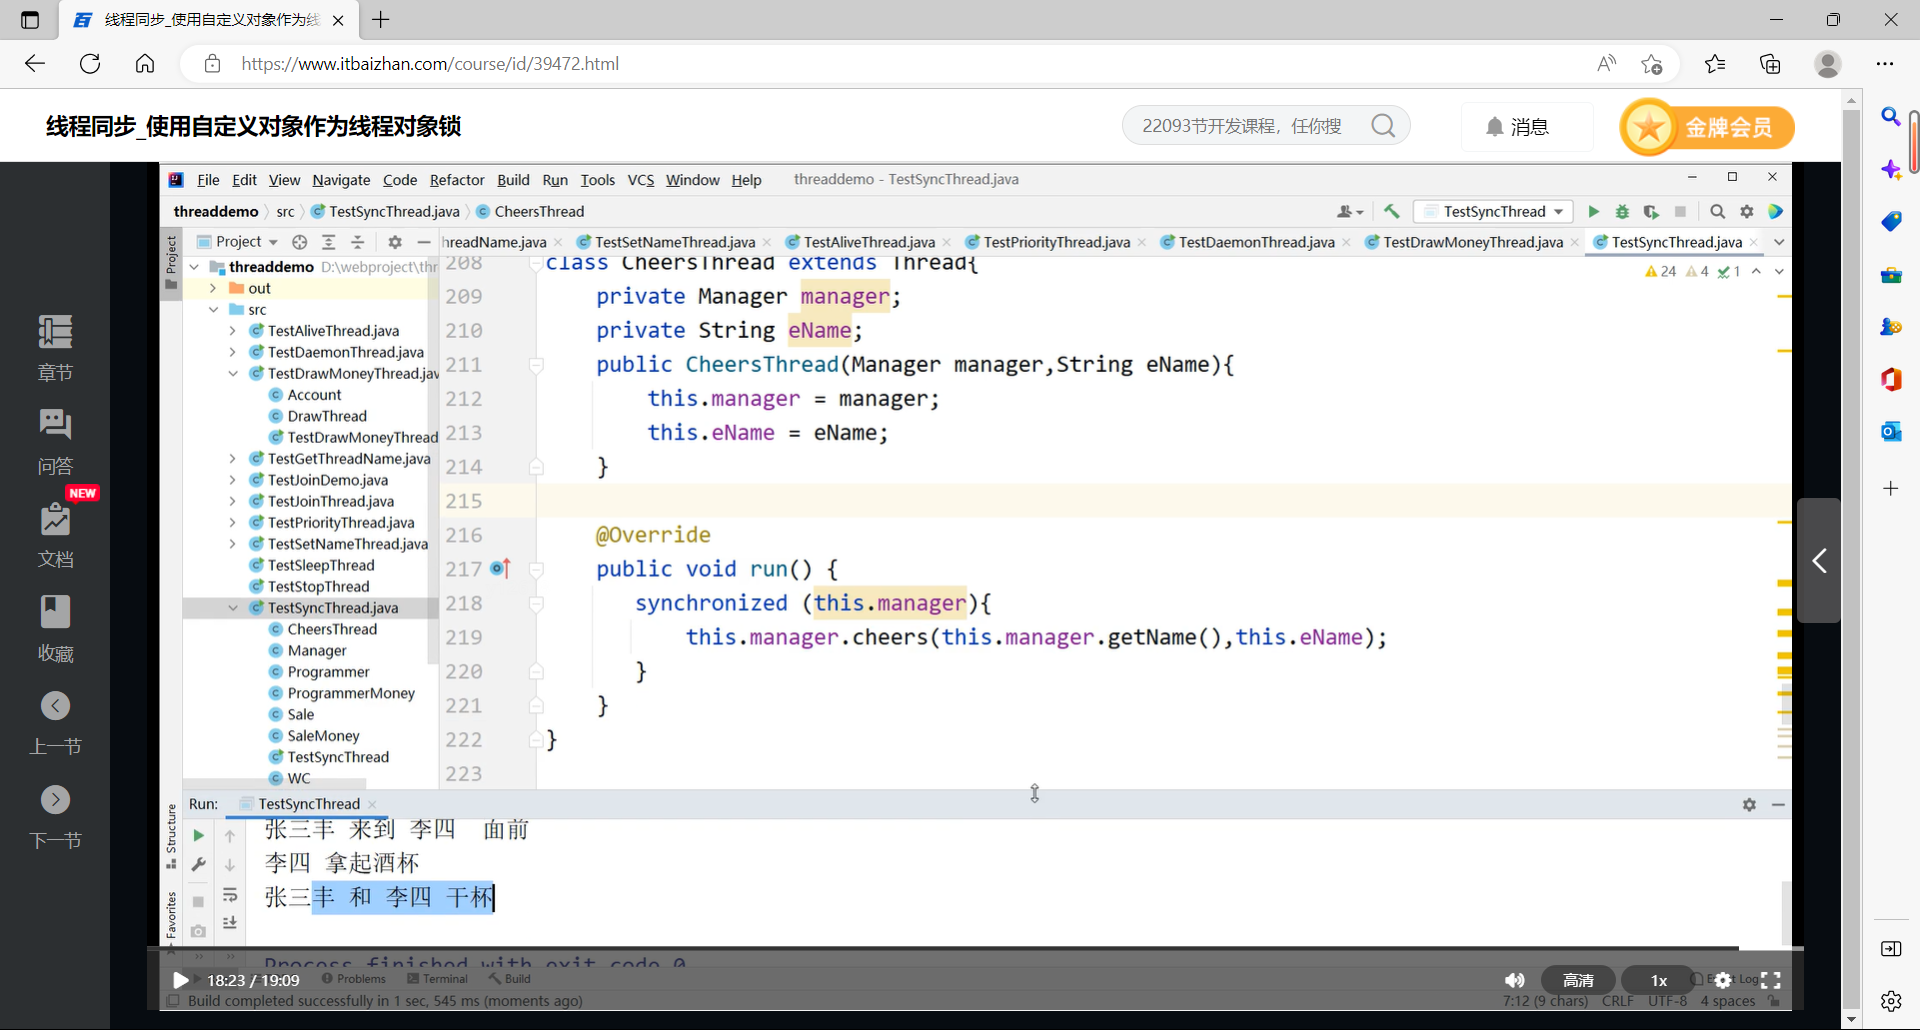Hide the Project panel with minus icon
The height and width of the screenshot is (1030, 1920).
pos(423,242)
